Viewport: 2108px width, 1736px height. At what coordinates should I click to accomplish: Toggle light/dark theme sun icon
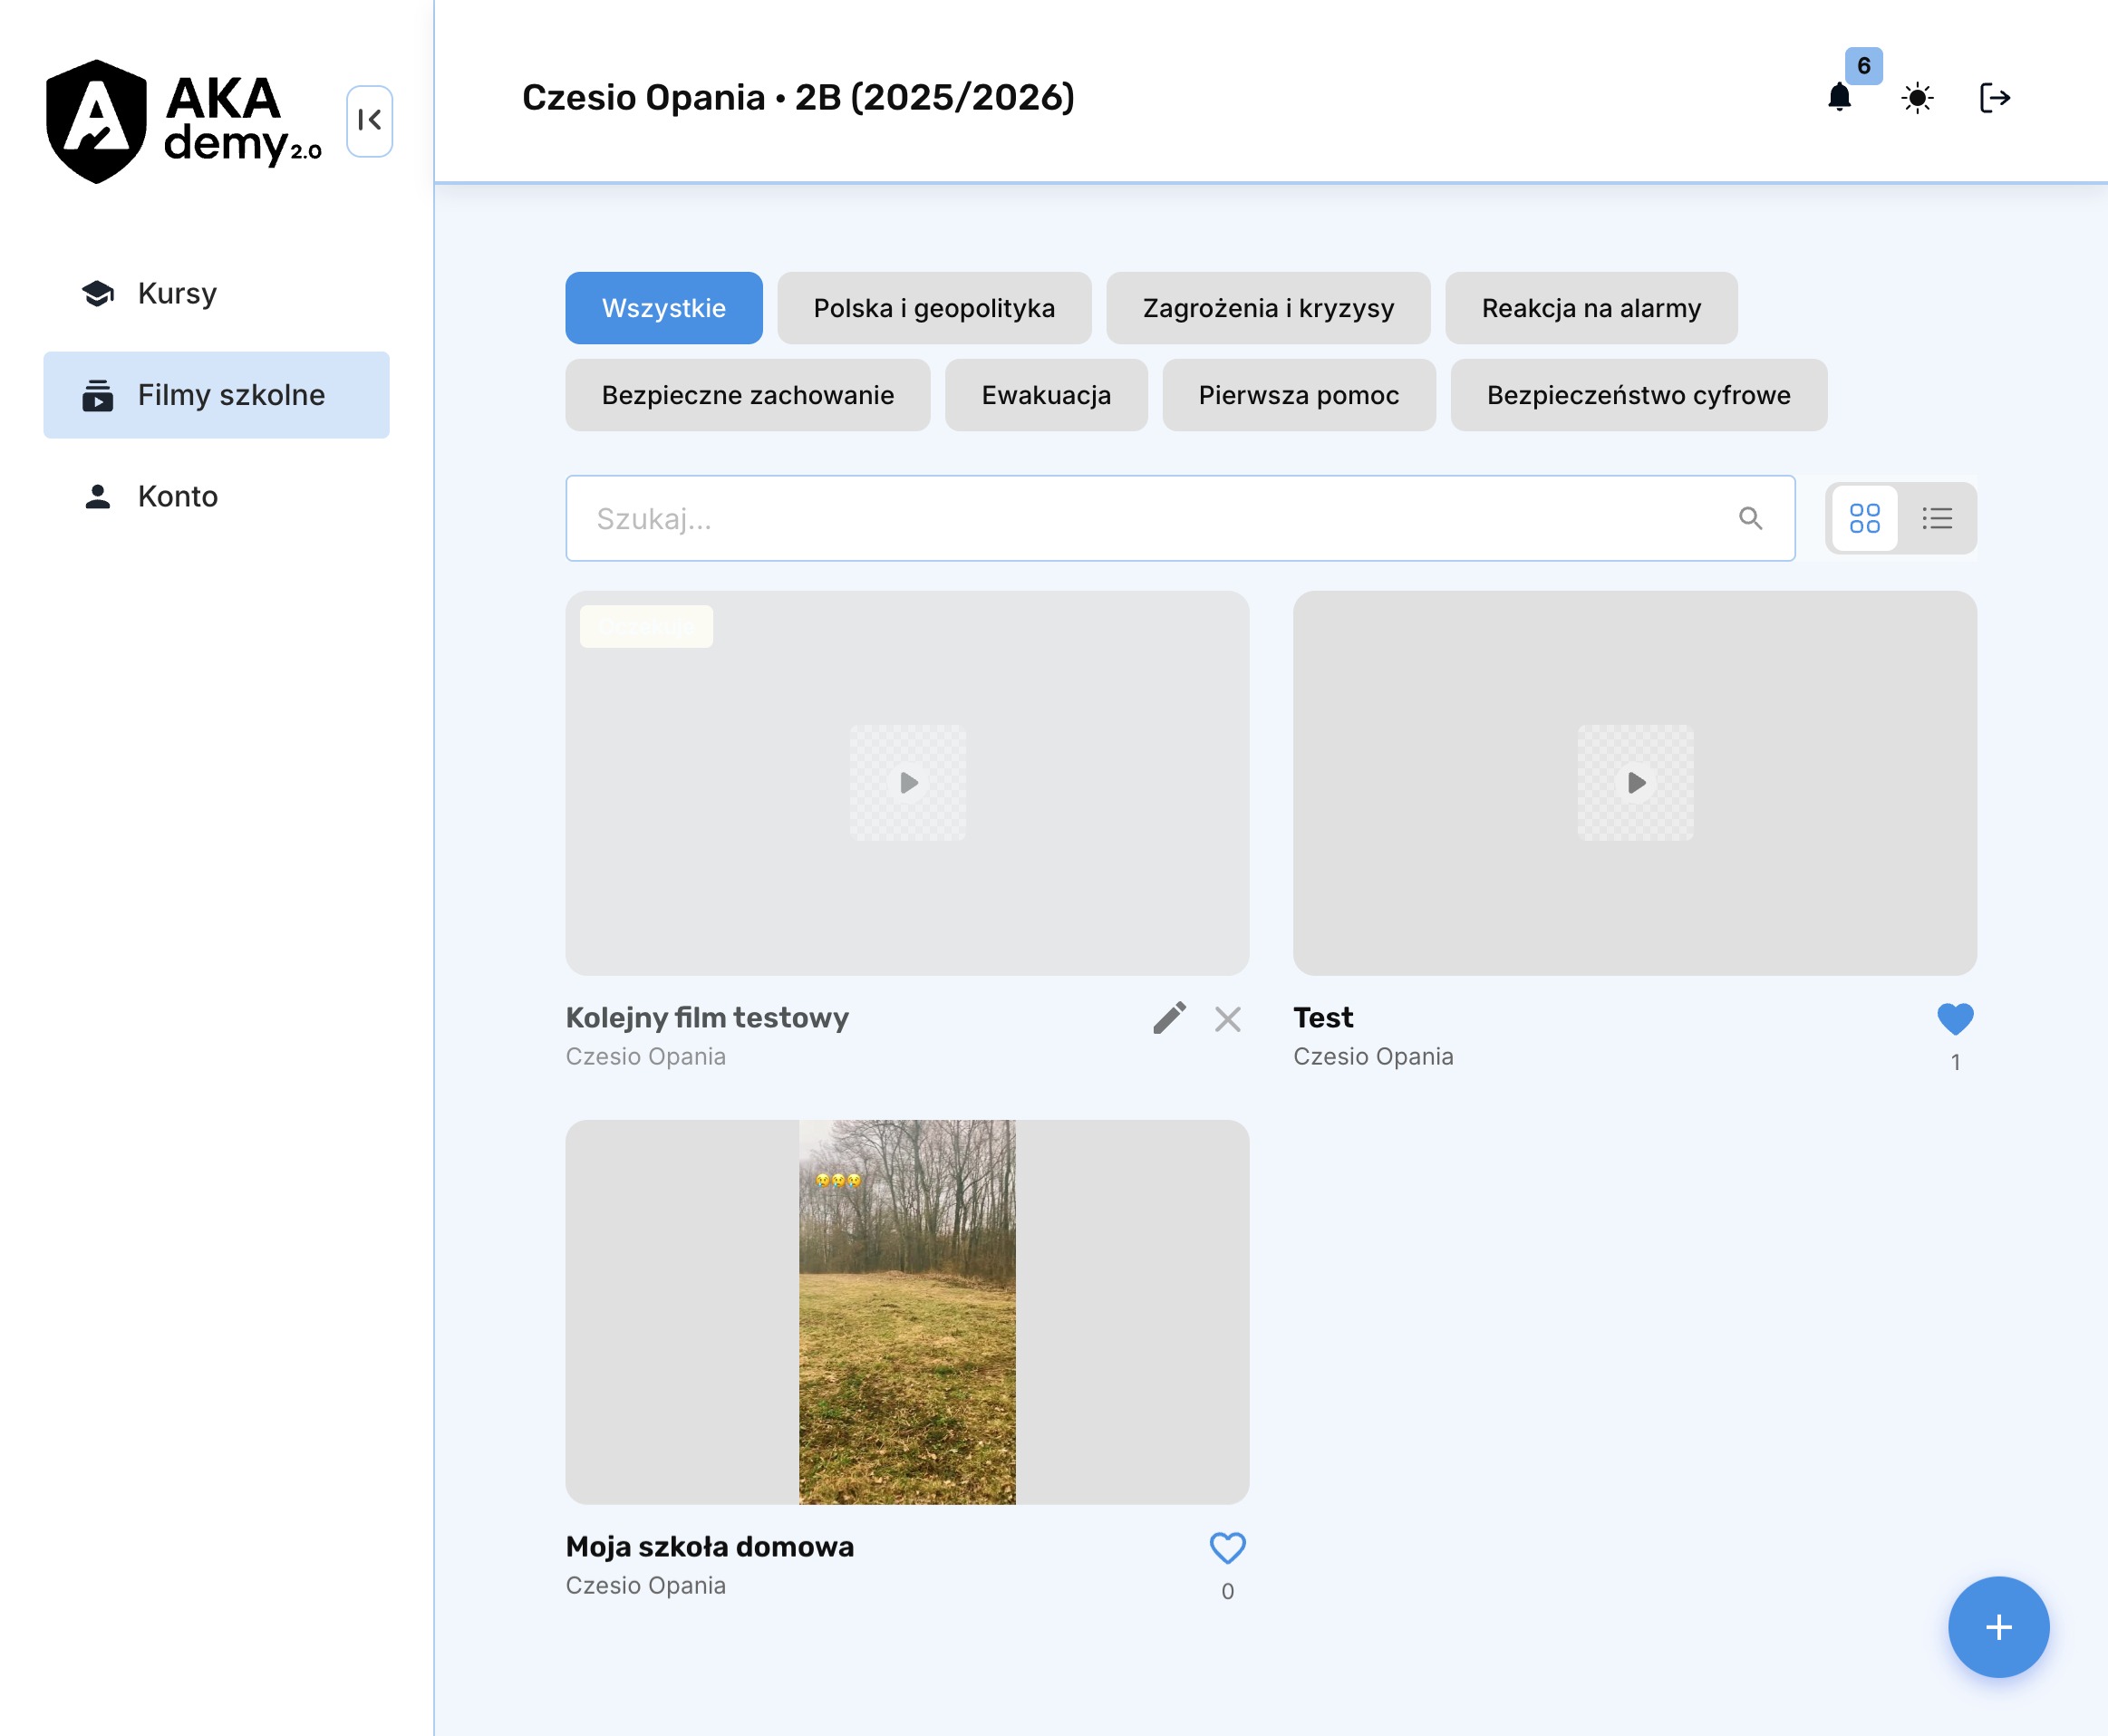1916,98
